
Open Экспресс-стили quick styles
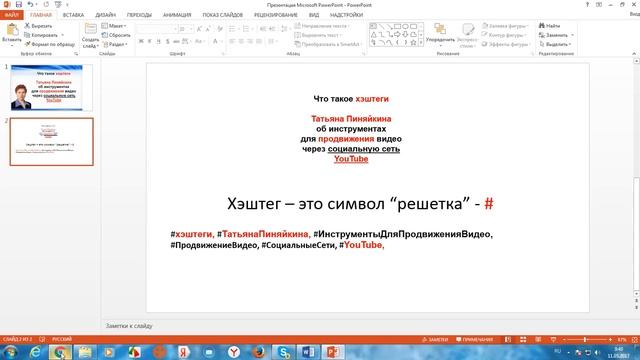point(467,35)
